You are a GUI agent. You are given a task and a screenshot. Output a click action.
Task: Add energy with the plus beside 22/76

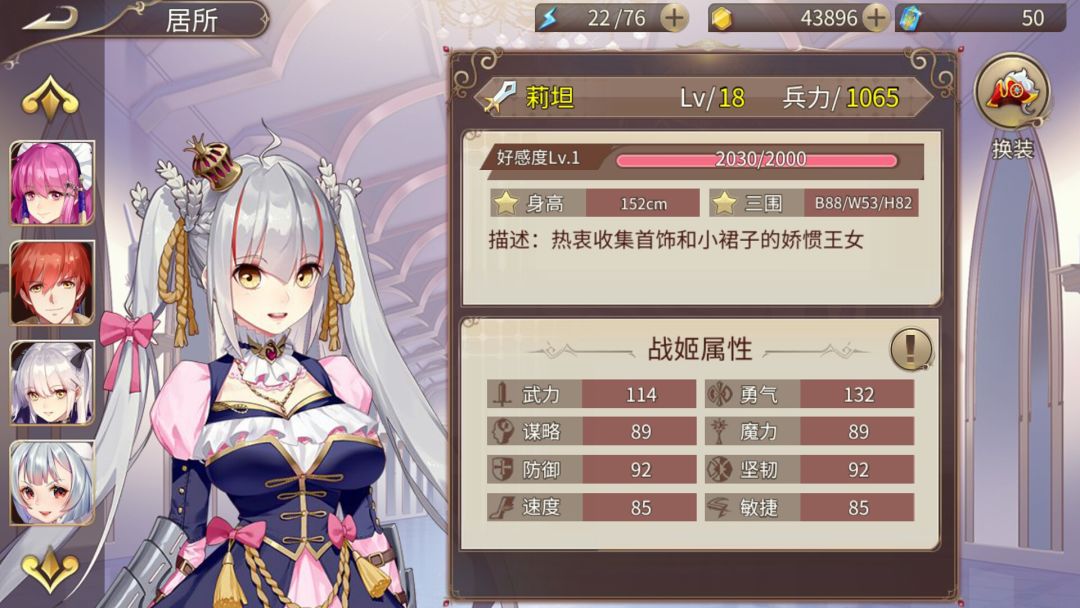pos(674,18)
